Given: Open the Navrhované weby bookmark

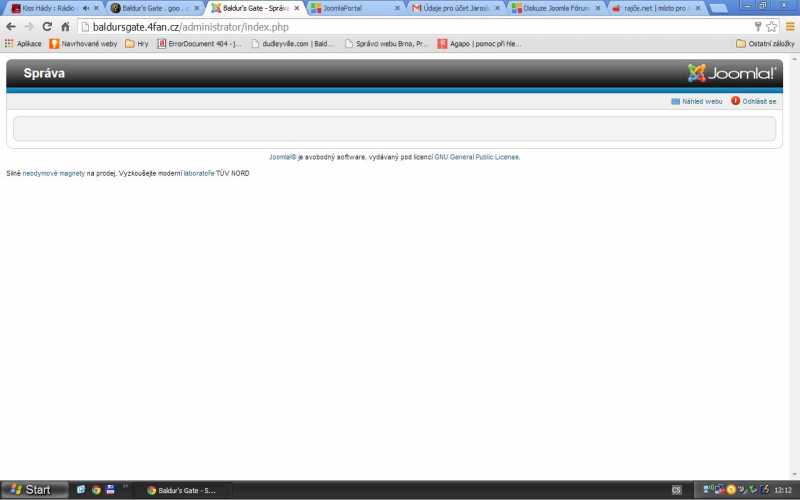Looking at the screenshot, I should [x=83, y=44].
